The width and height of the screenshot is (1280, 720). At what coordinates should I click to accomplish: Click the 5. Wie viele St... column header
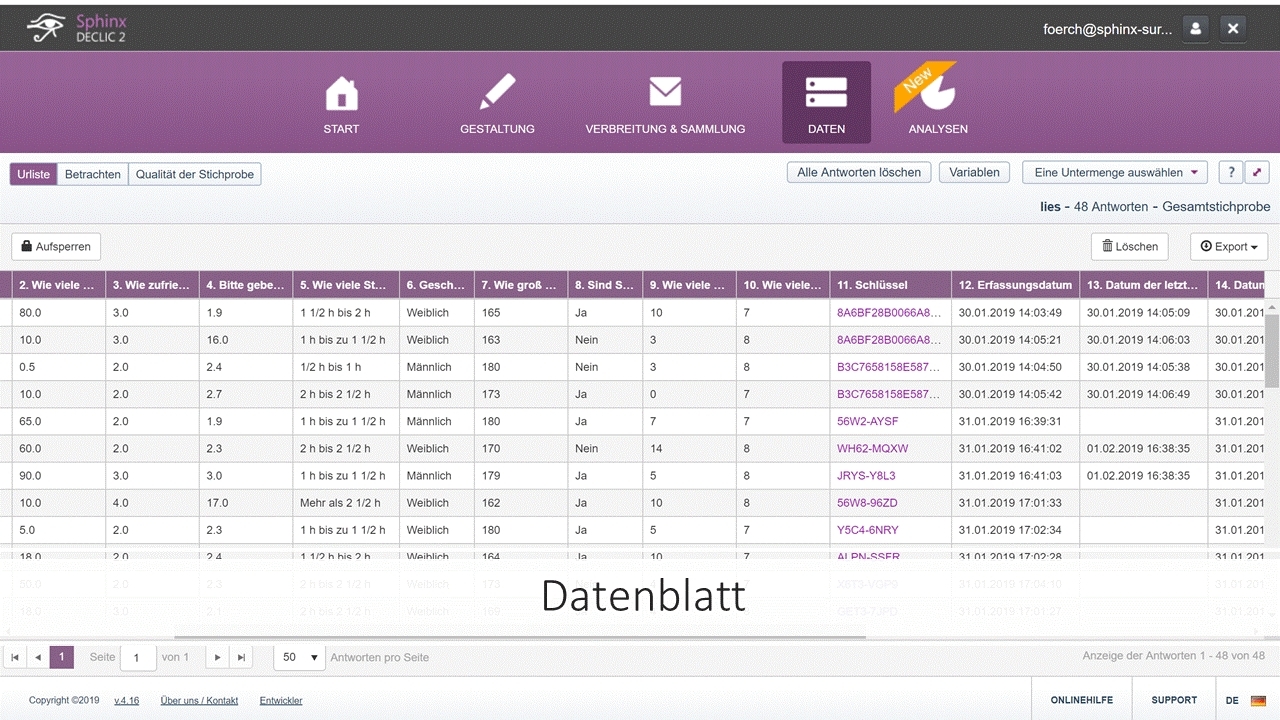[x=346, y=285]
